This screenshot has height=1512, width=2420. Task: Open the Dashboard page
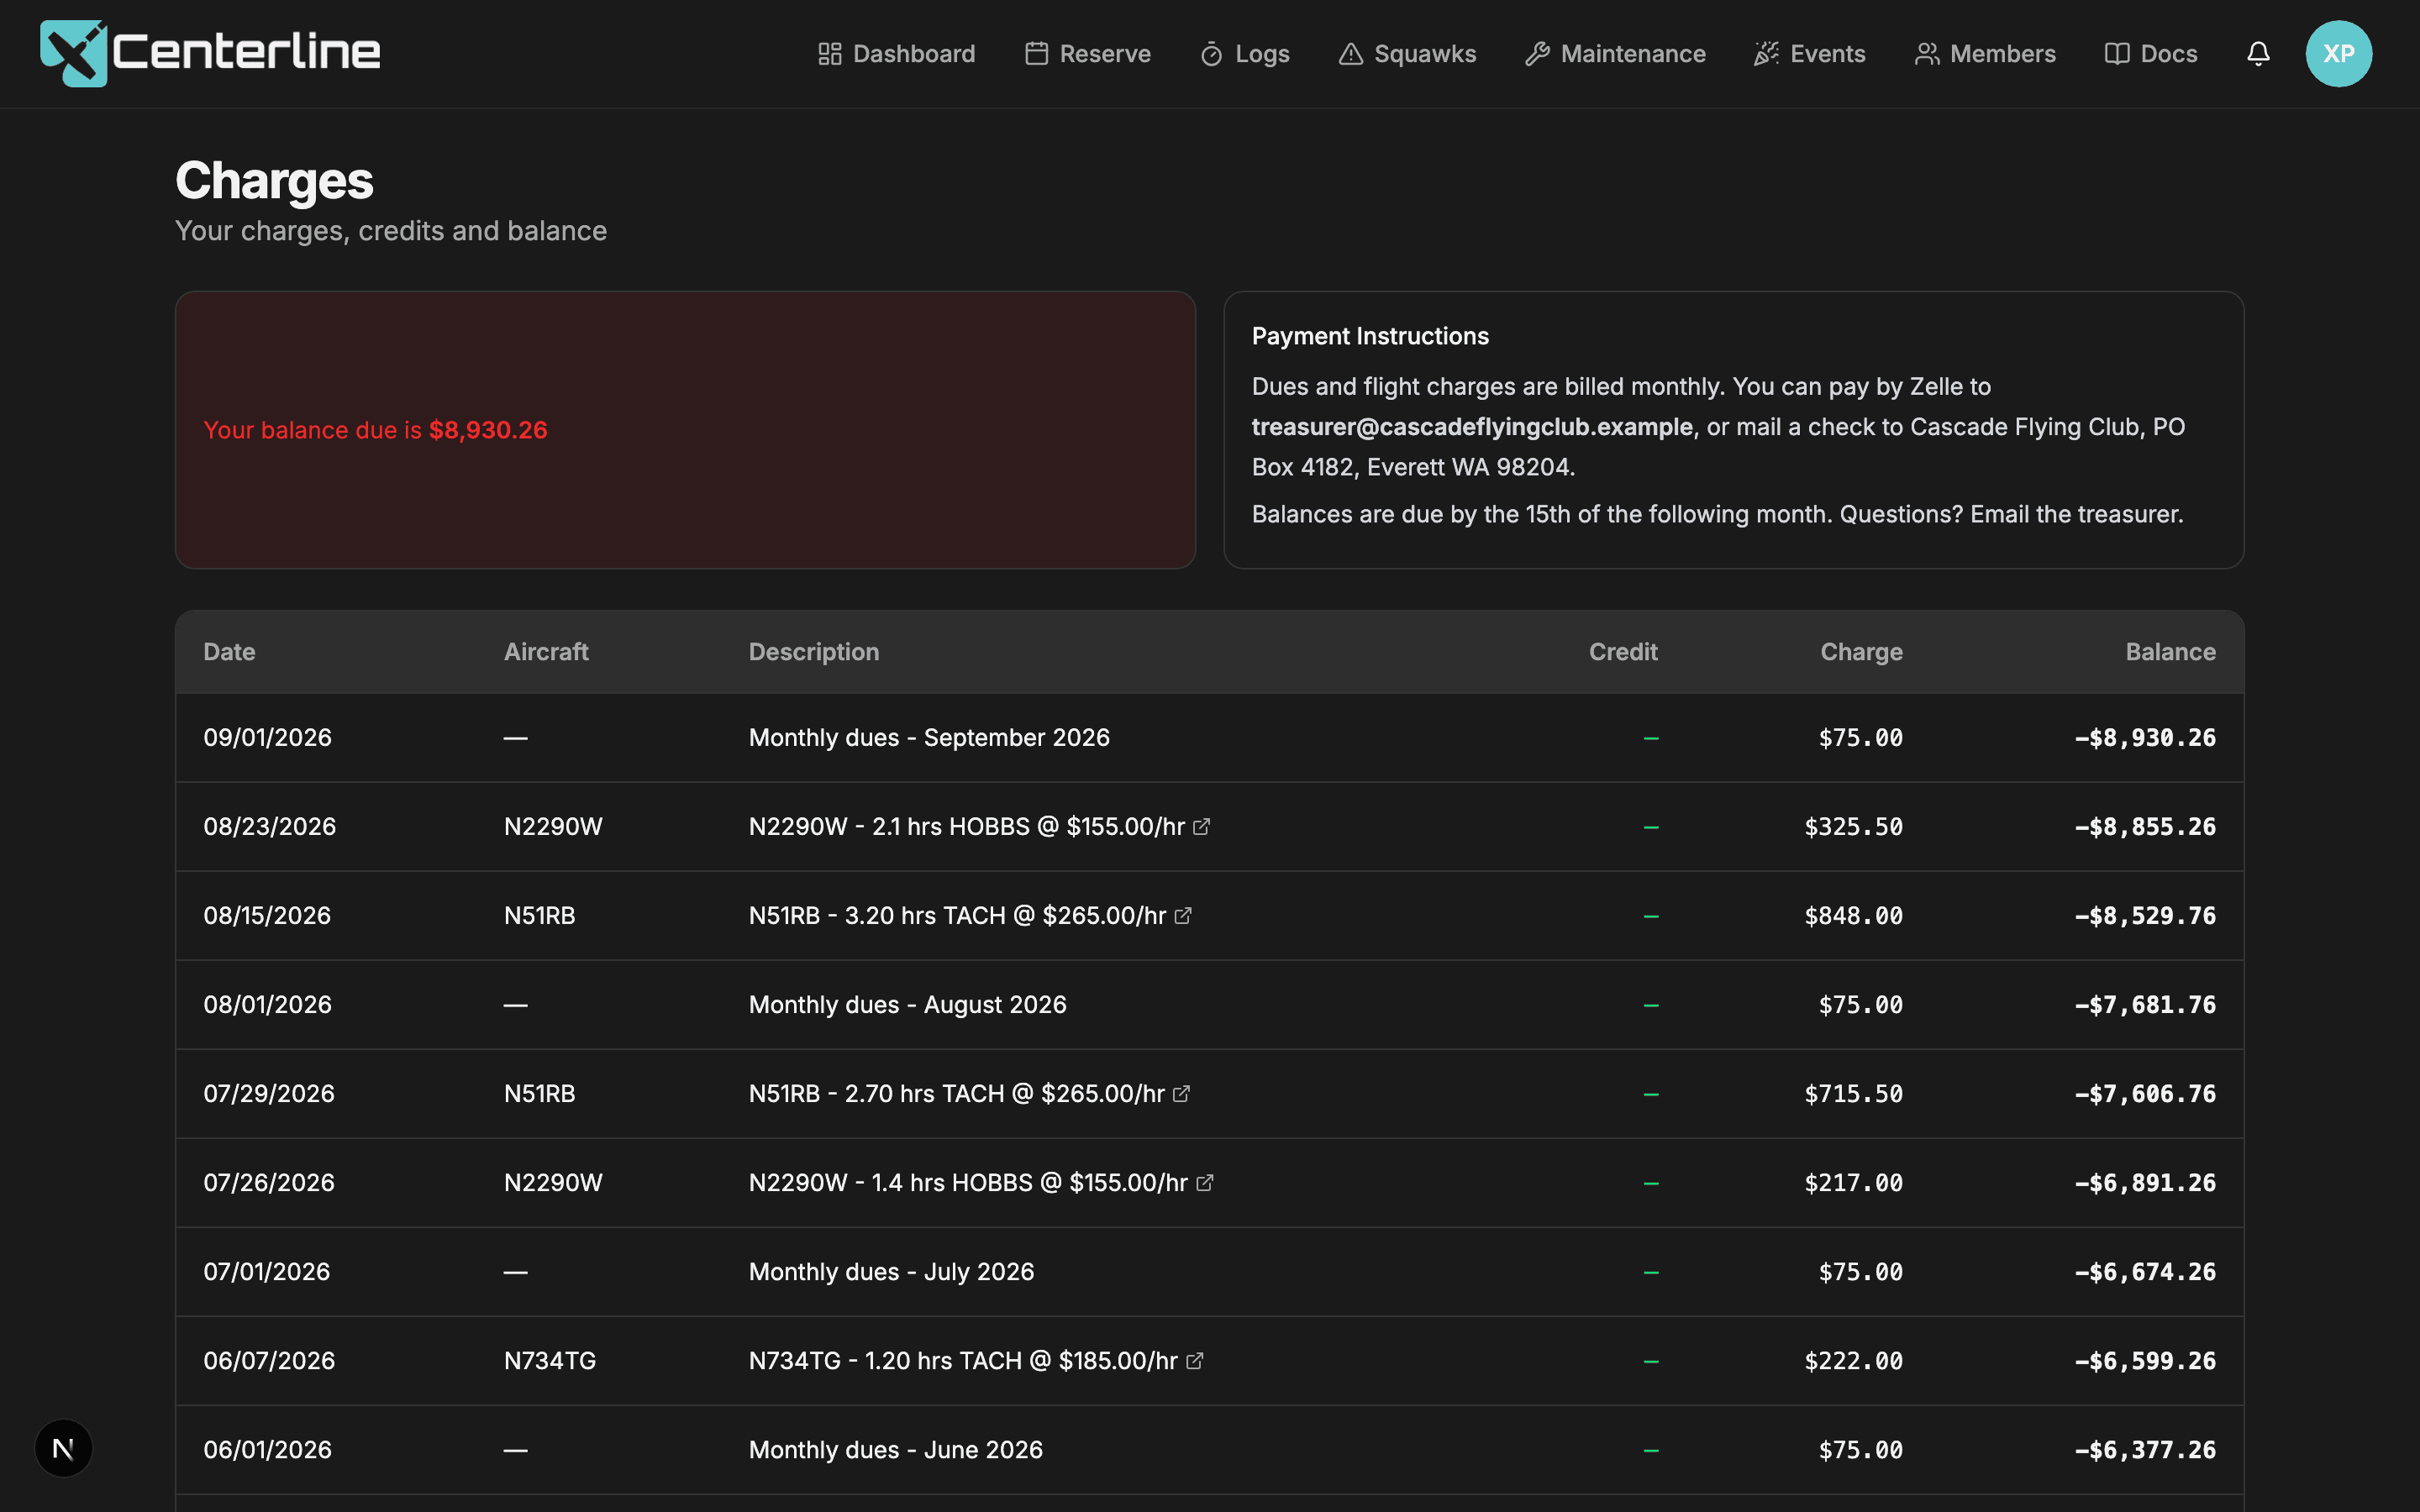click(x=896, y=54)
